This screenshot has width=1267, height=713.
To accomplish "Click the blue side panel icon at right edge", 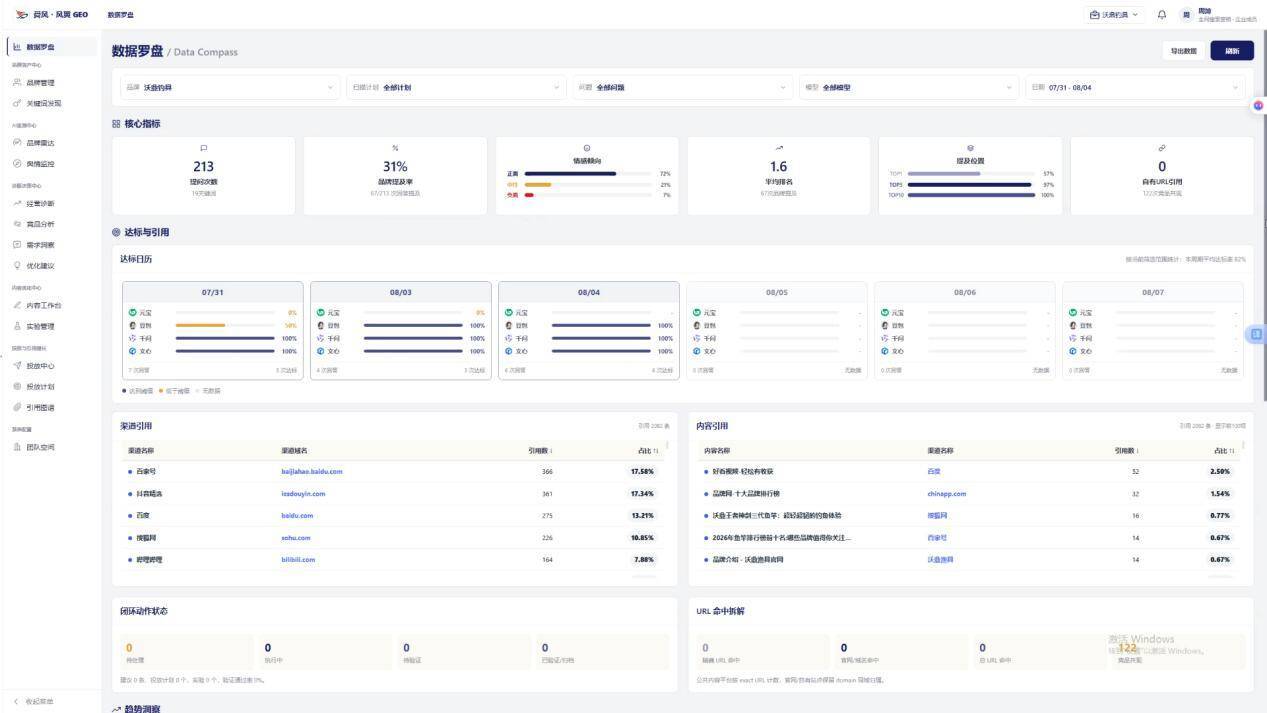I will pyautogui.click(x=1257, y=334).
